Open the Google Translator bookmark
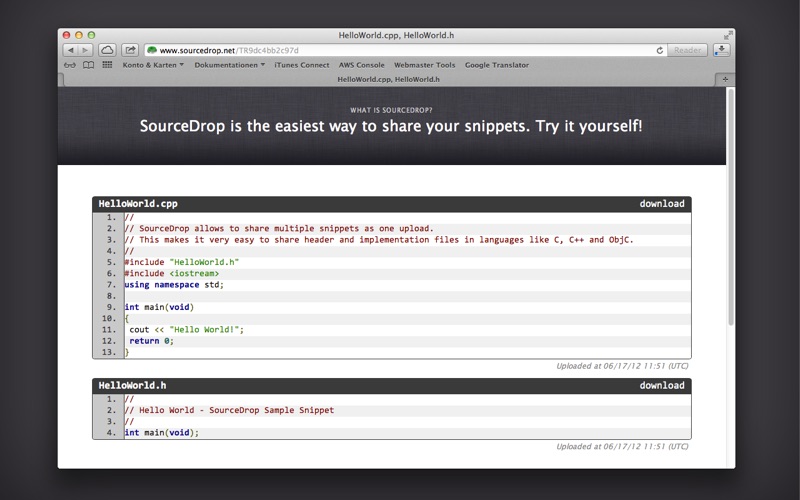The width and height of the screenshot is (800, 500). tap(497, 65)
